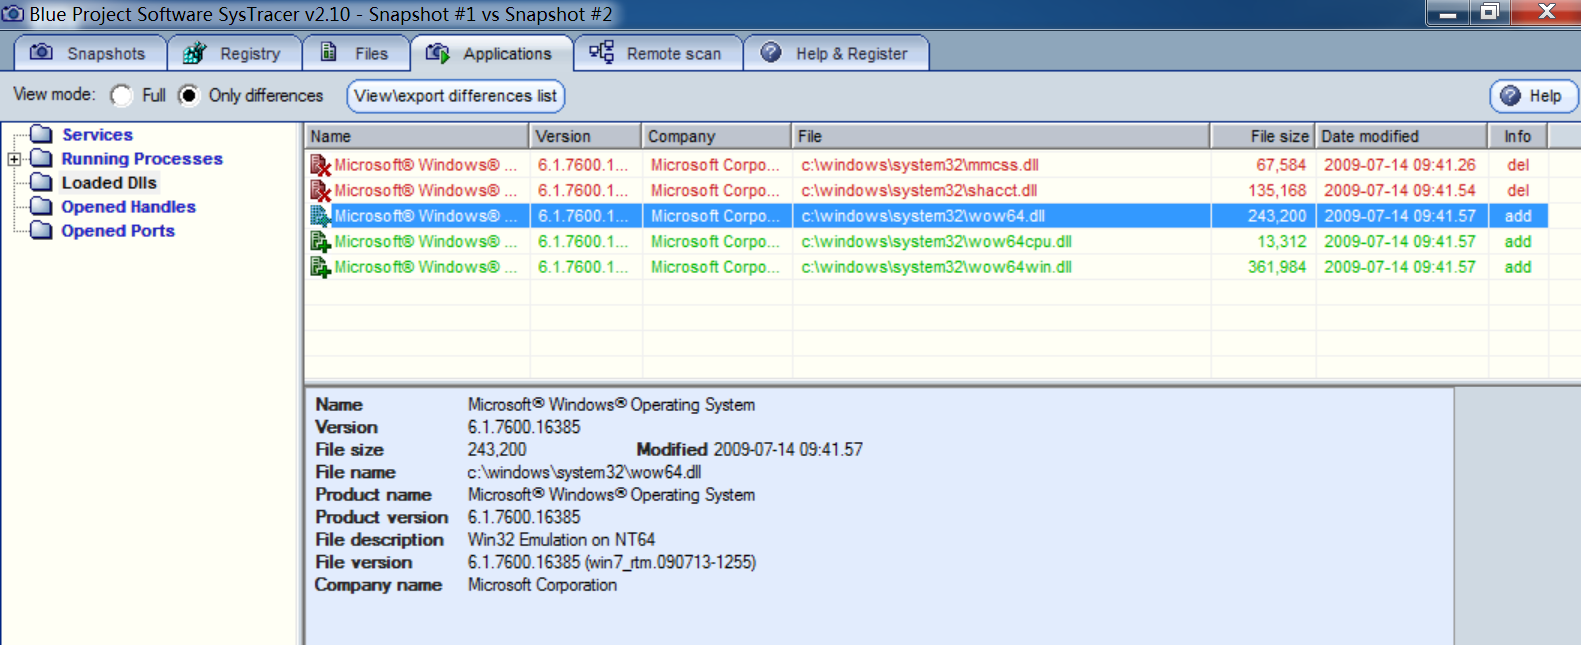Click the Services folder icon
This screenshot has height=645, width=1581.
point(41,134)
